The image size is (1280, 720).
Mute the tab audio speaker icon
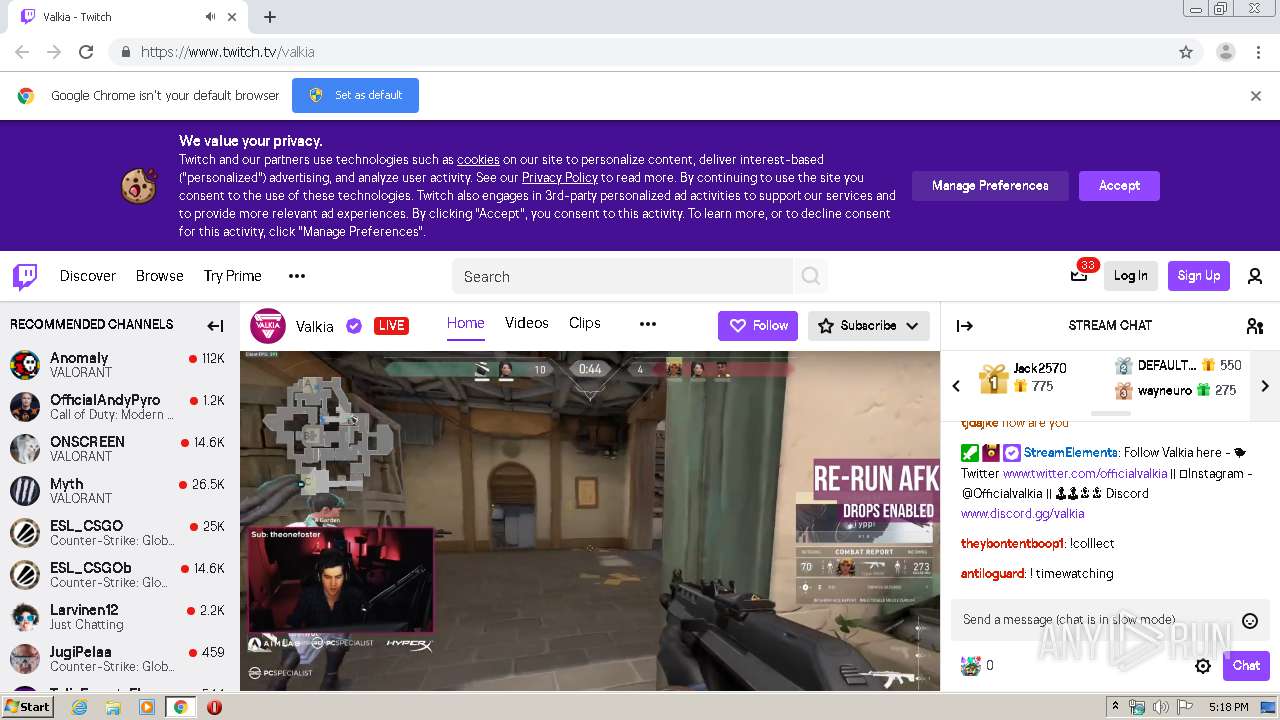[210, 17]
